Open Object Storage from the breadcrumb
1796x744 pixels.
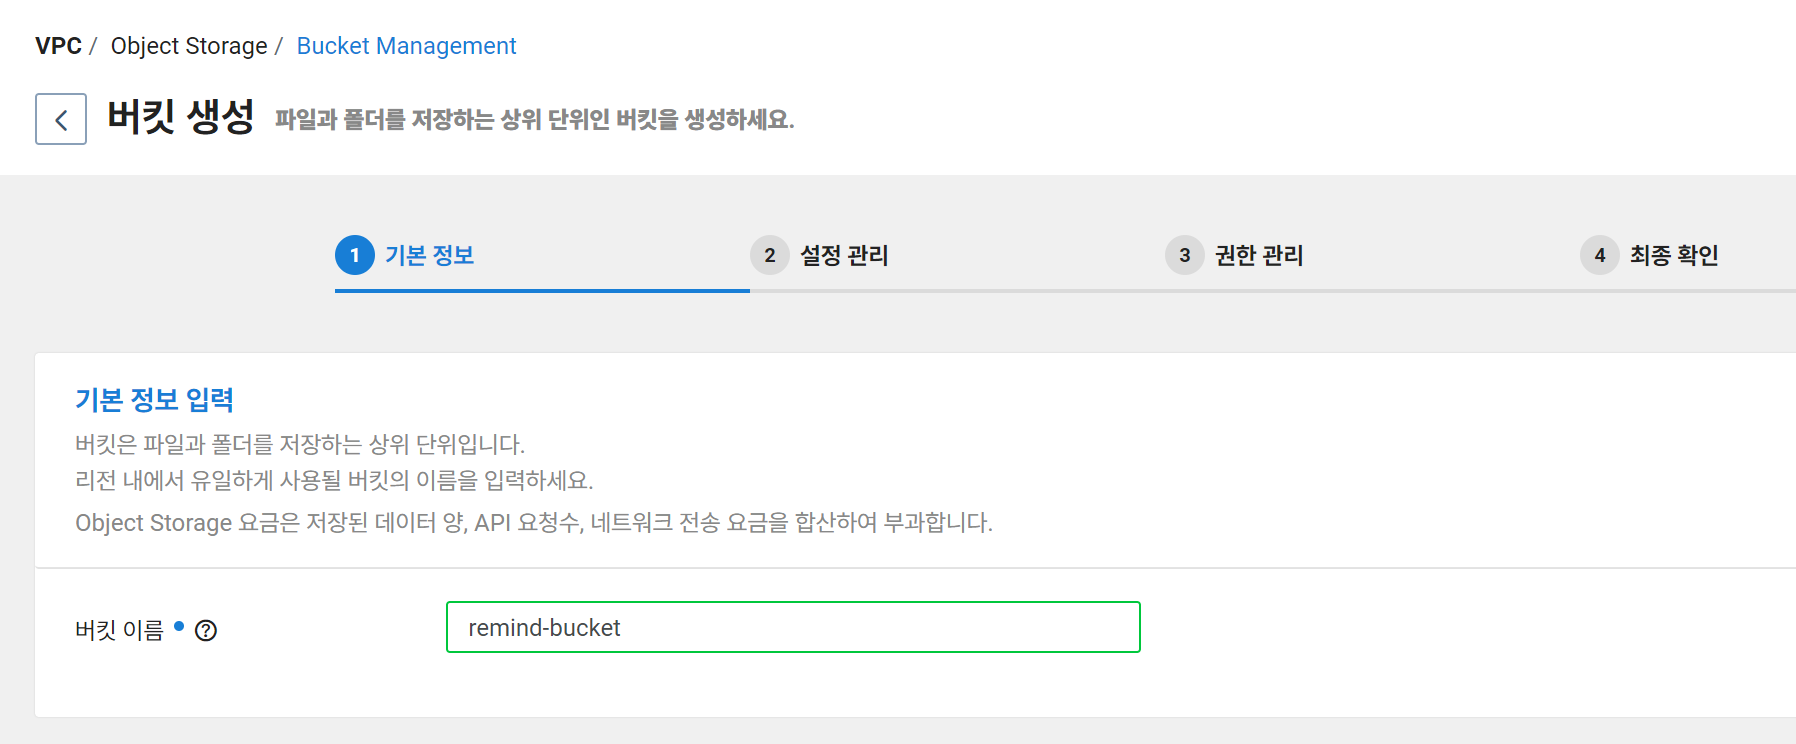pos(189,45)
